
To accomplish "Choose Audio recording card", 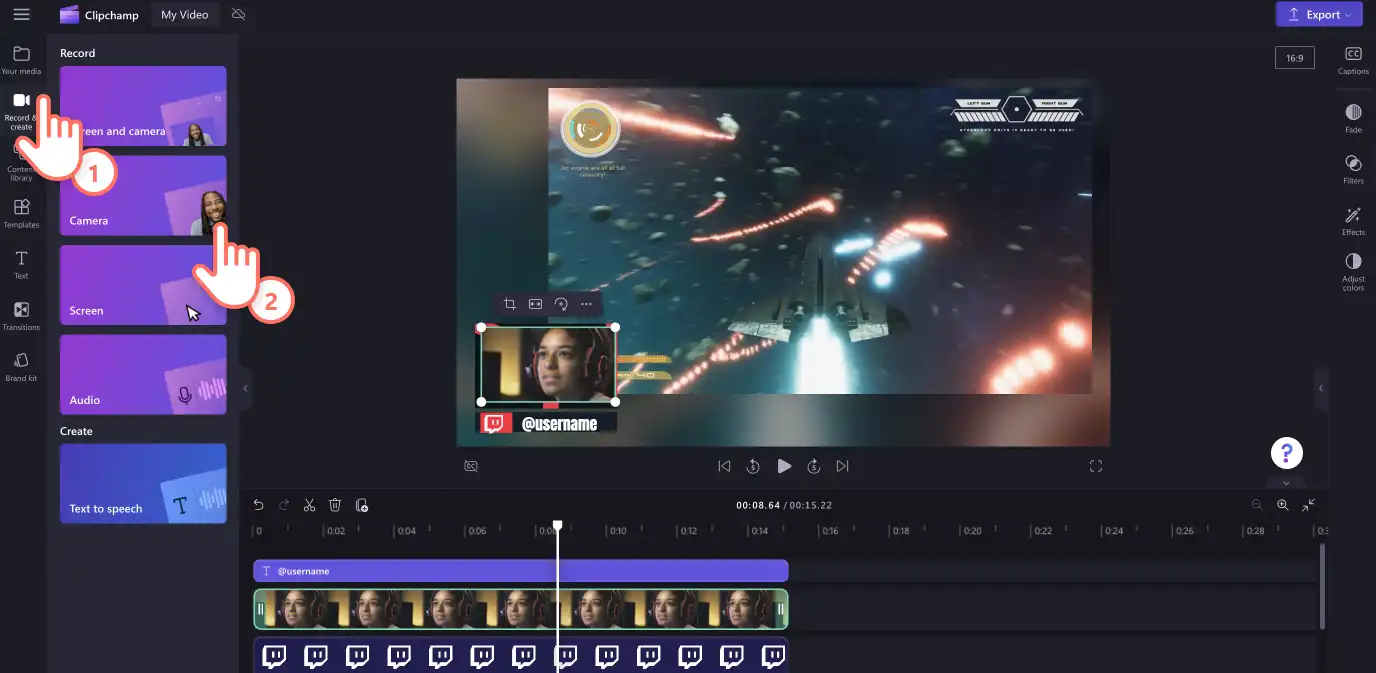I will 143,374.
